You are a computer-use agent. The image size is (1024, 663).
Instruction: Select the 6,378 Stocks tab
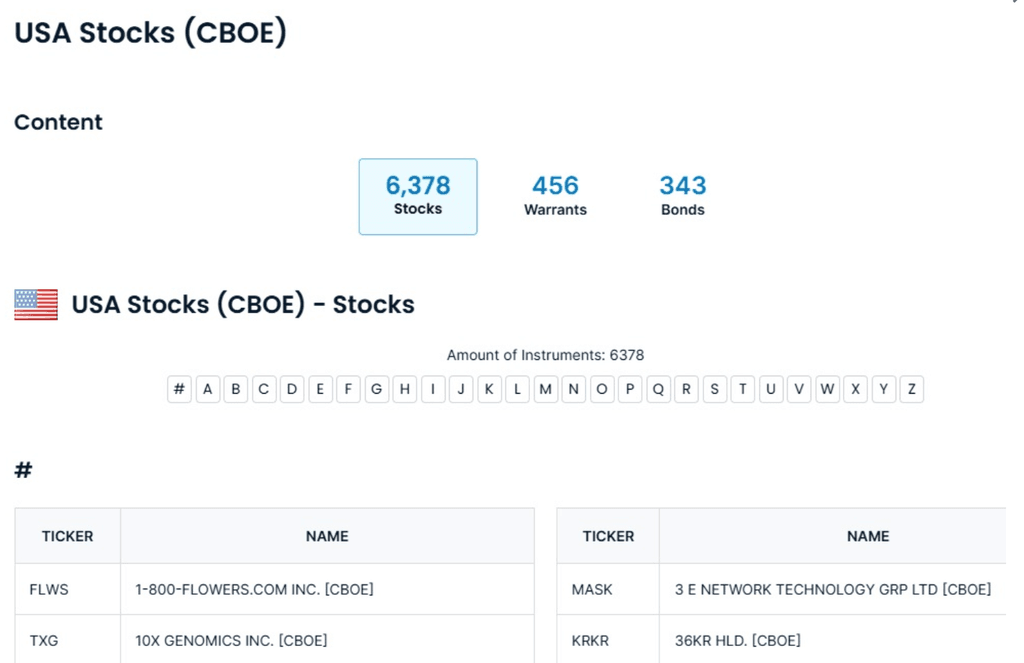418,196
